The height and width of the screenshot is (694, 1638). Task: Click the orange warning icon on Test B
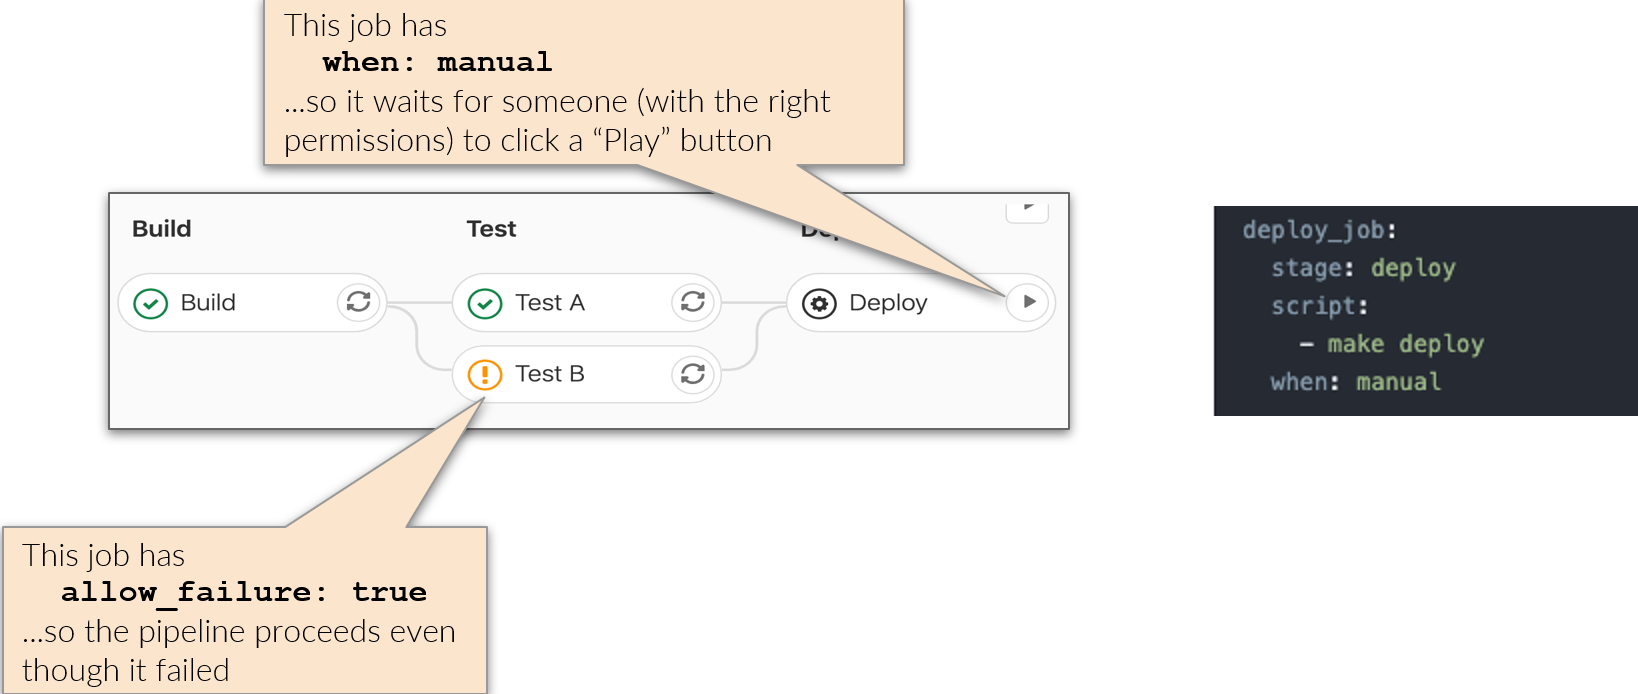coord(485,375)
